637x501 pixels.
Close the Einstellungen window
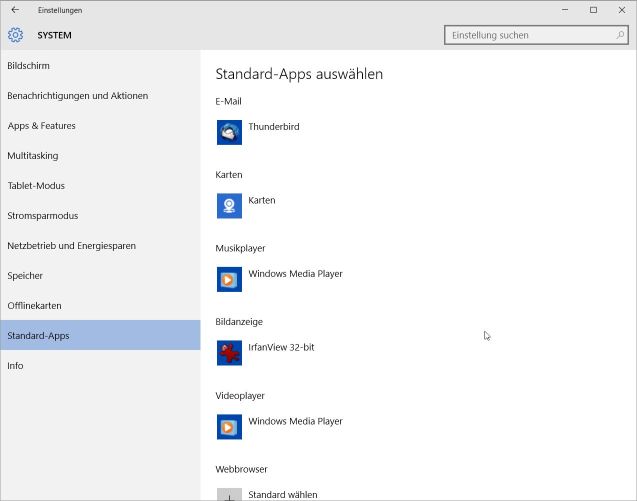coord(622,10)
